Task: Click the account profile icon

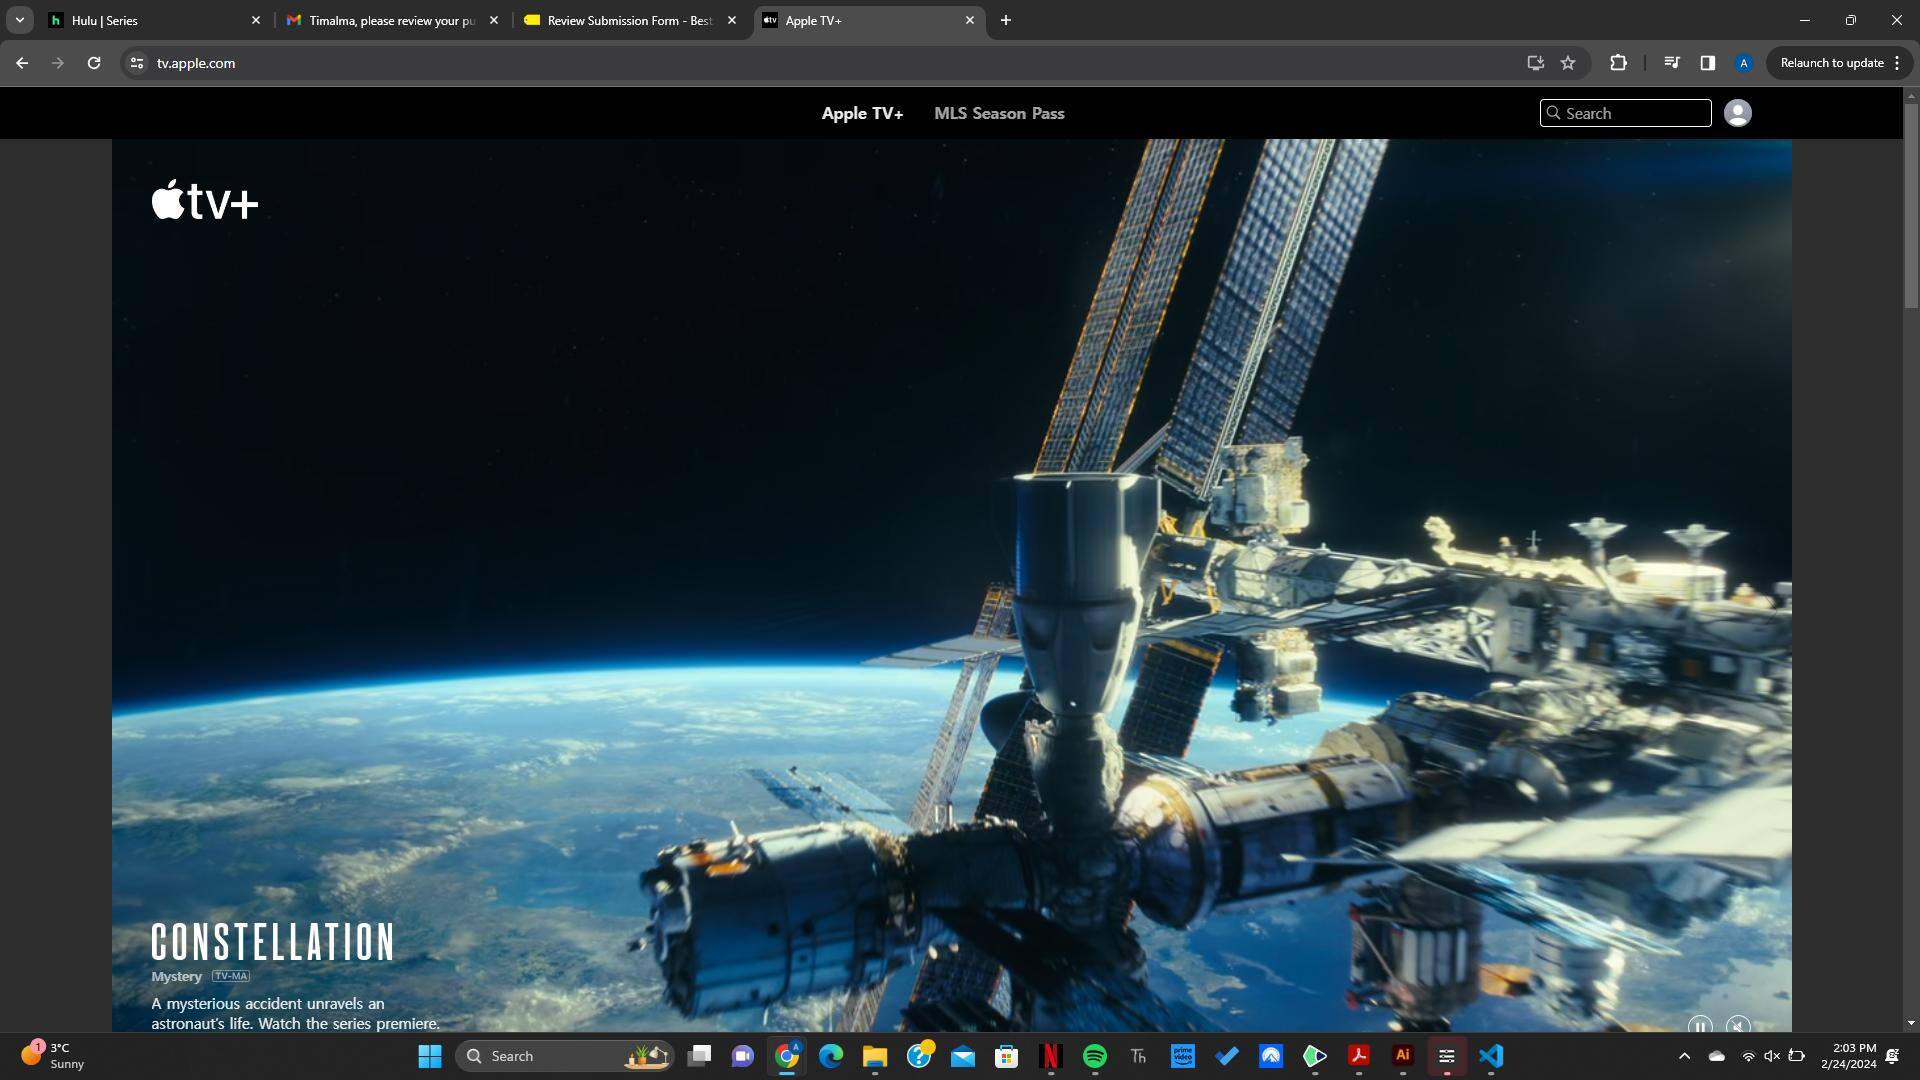Action: (1737, 113)
